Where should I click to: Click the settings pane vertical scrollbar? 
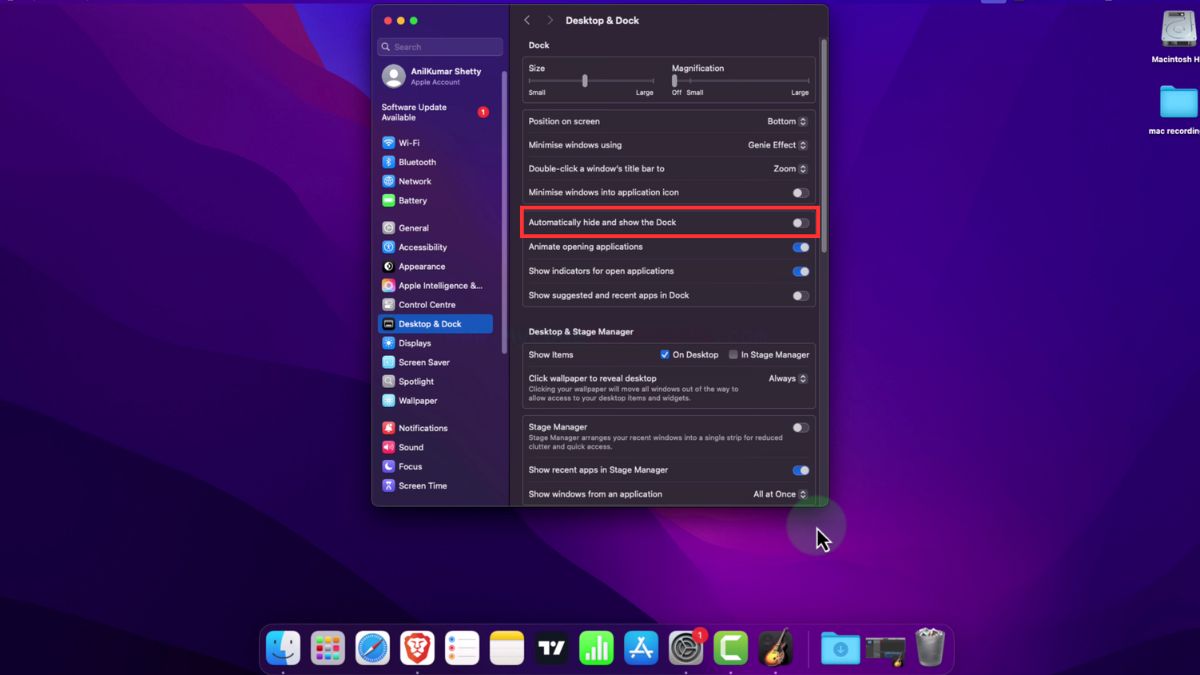click(x=824, y=145)
